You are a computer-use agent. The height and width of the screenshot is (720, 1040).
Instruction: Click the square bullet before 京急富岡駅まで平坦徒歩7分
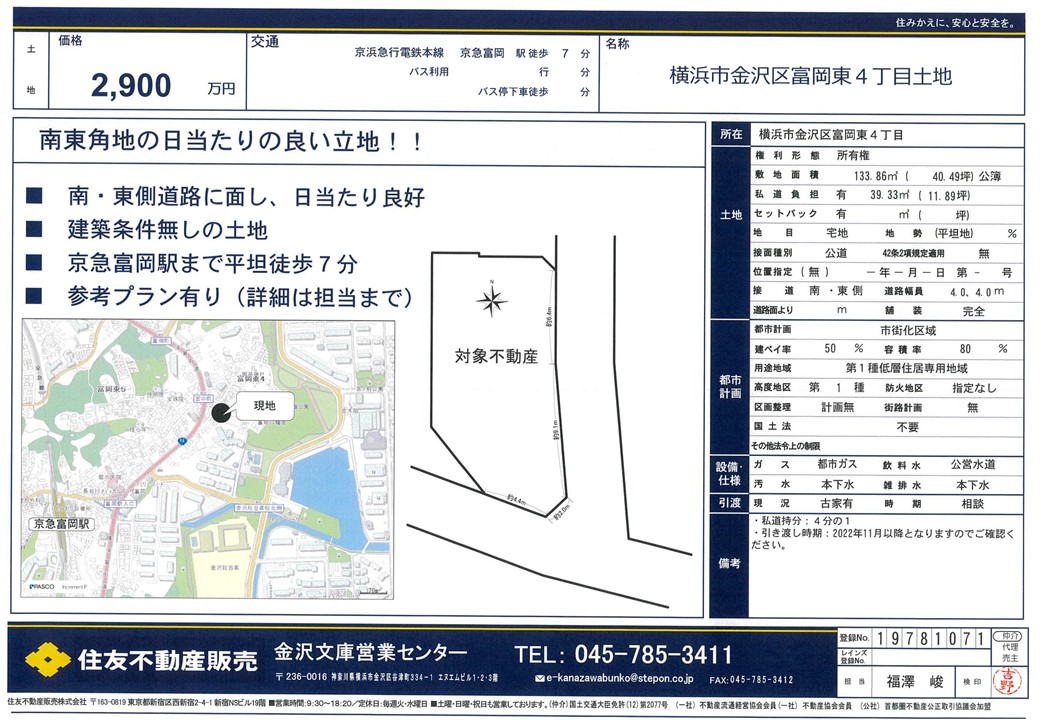[37, 264]
